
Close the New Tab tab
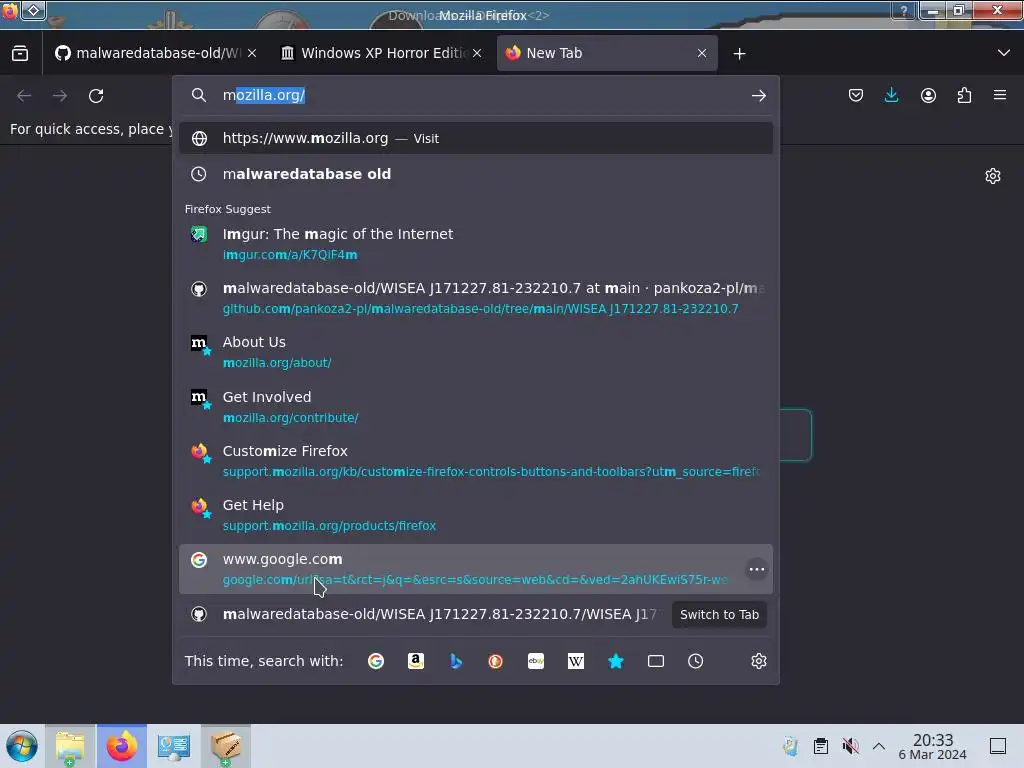click(x=701, y=53)
